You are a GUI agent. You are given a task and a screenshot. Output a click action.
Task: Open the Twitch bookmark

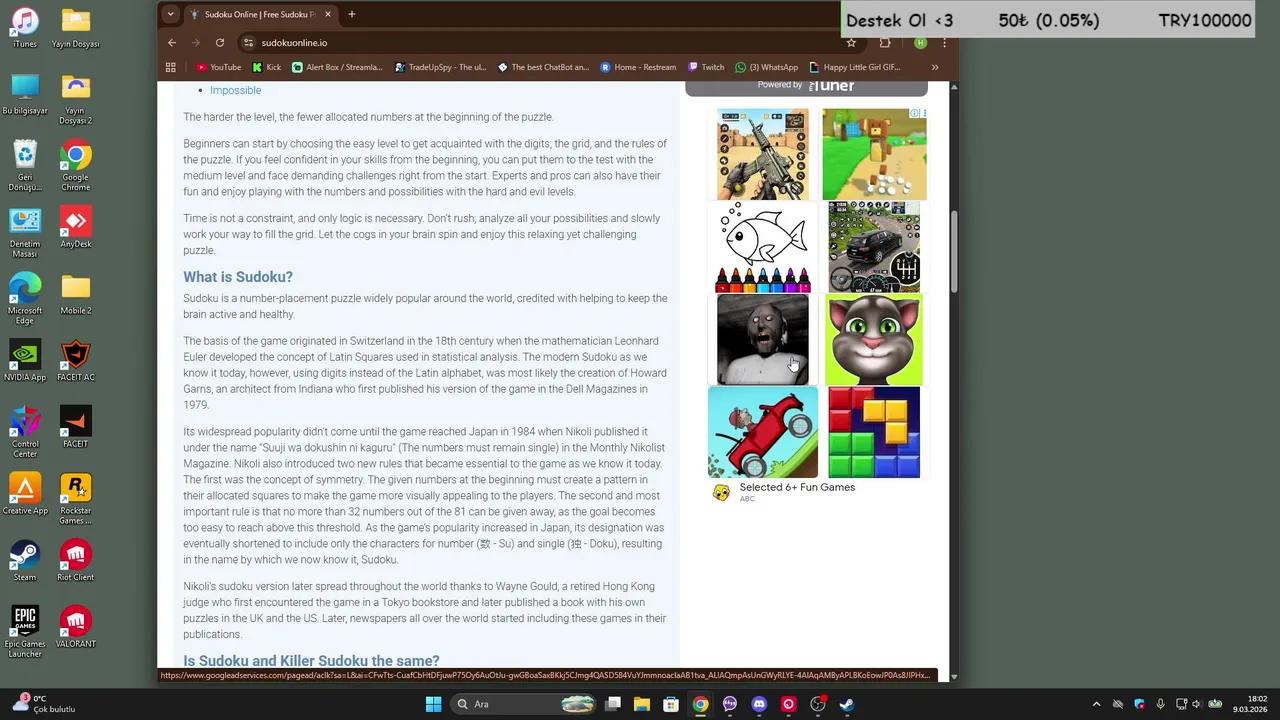(706, 67)
